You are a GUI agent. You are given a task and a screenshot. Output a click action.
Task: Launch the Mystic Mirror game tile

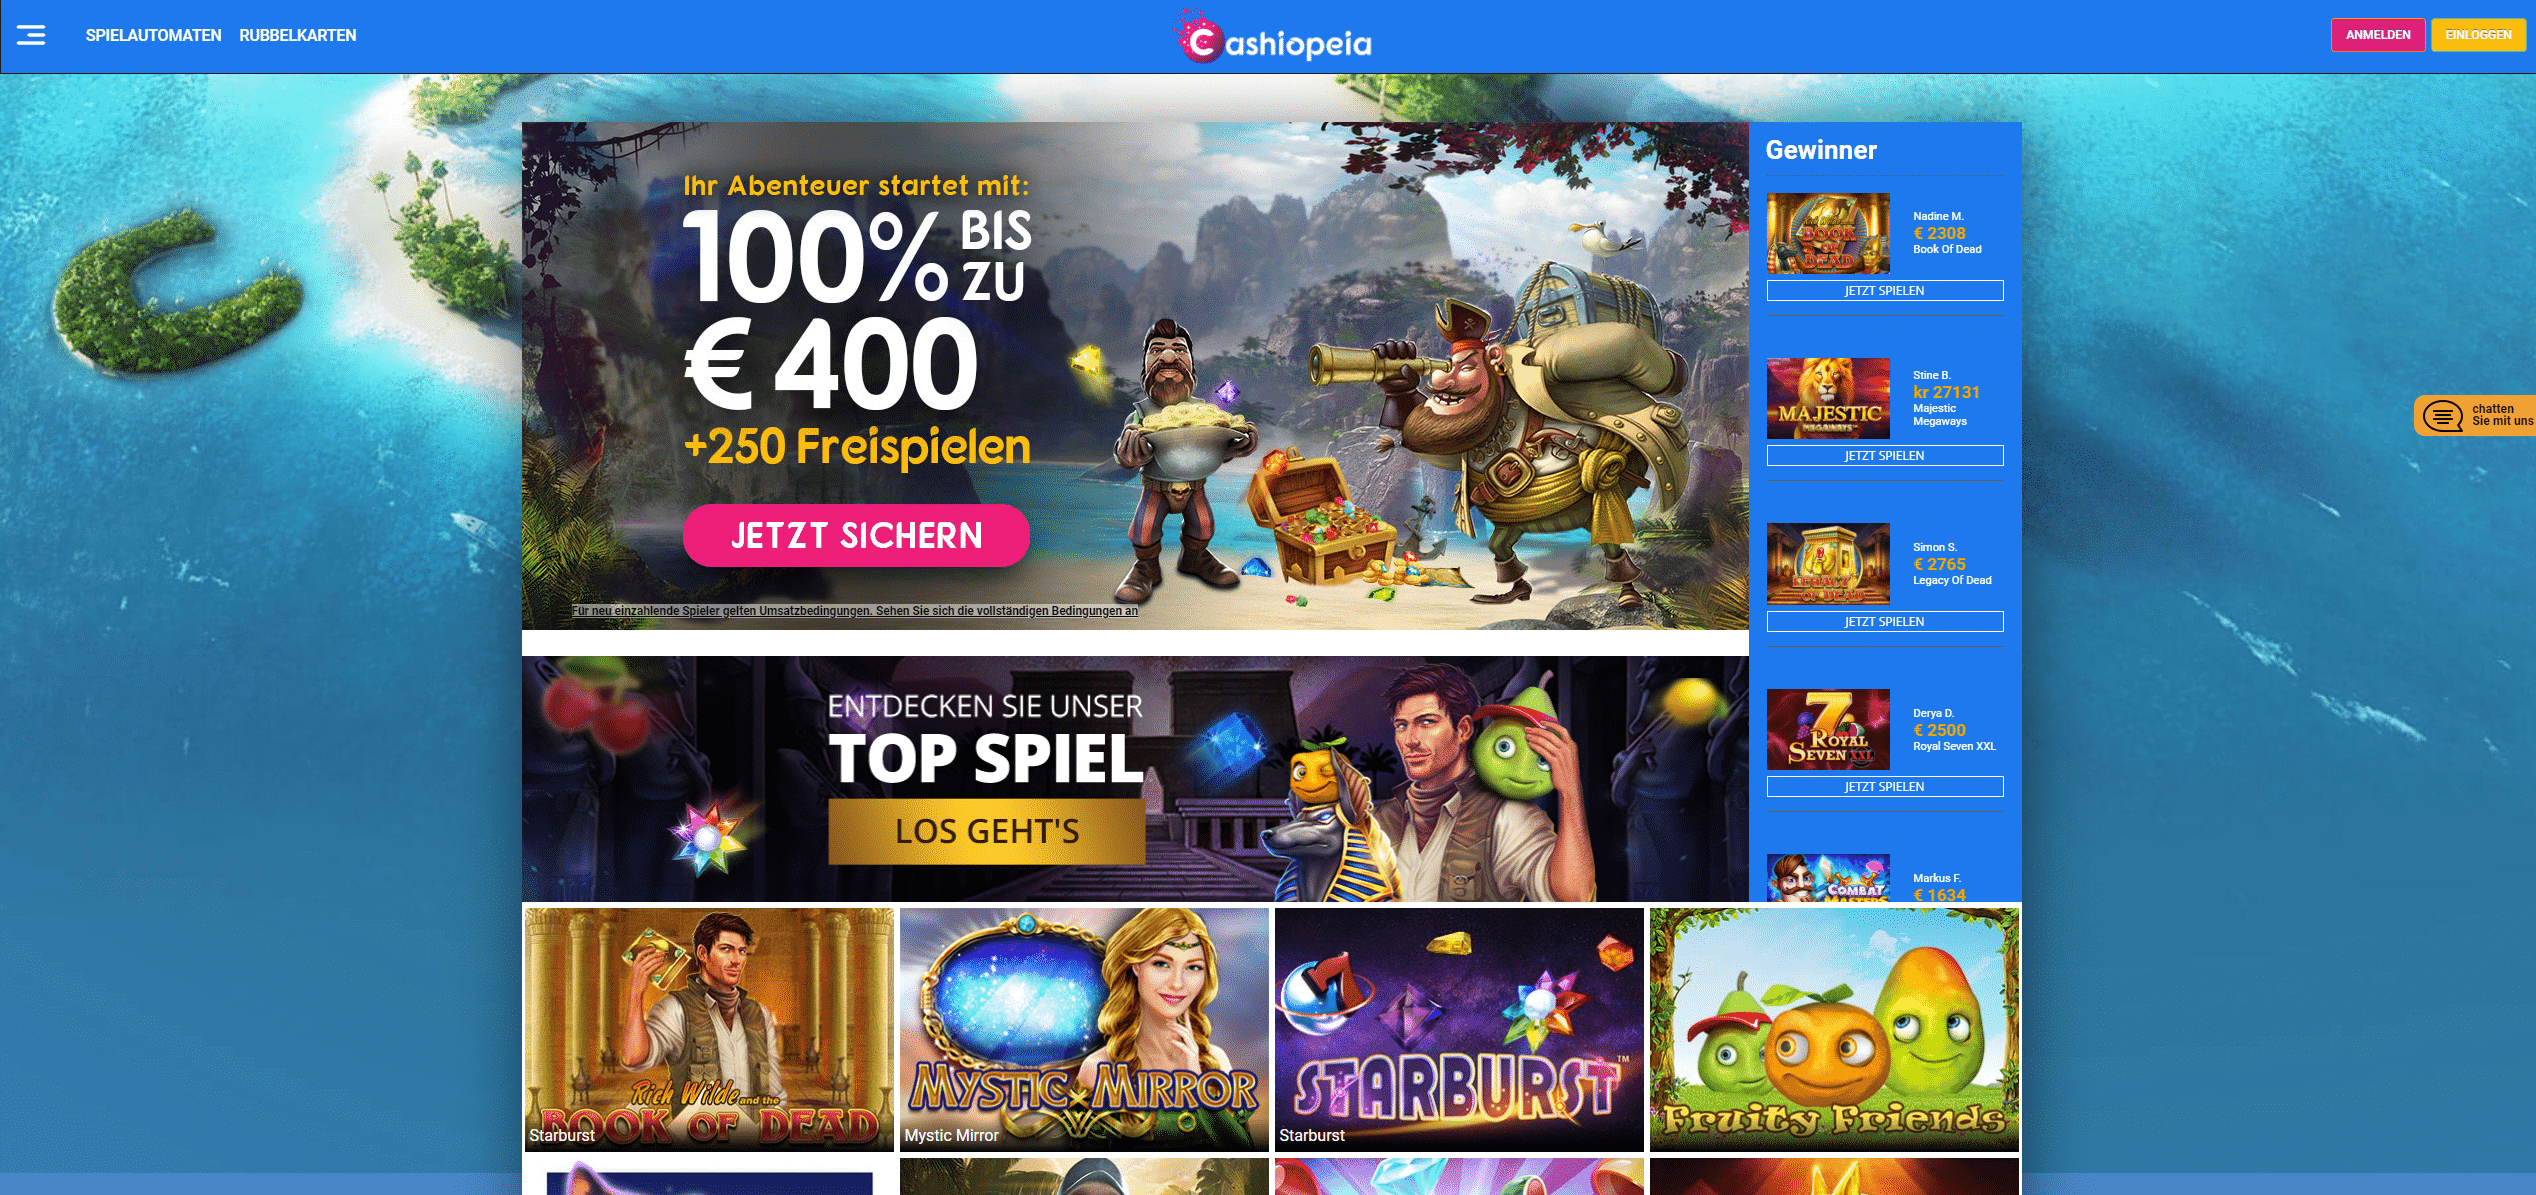pos(1084,1029)
